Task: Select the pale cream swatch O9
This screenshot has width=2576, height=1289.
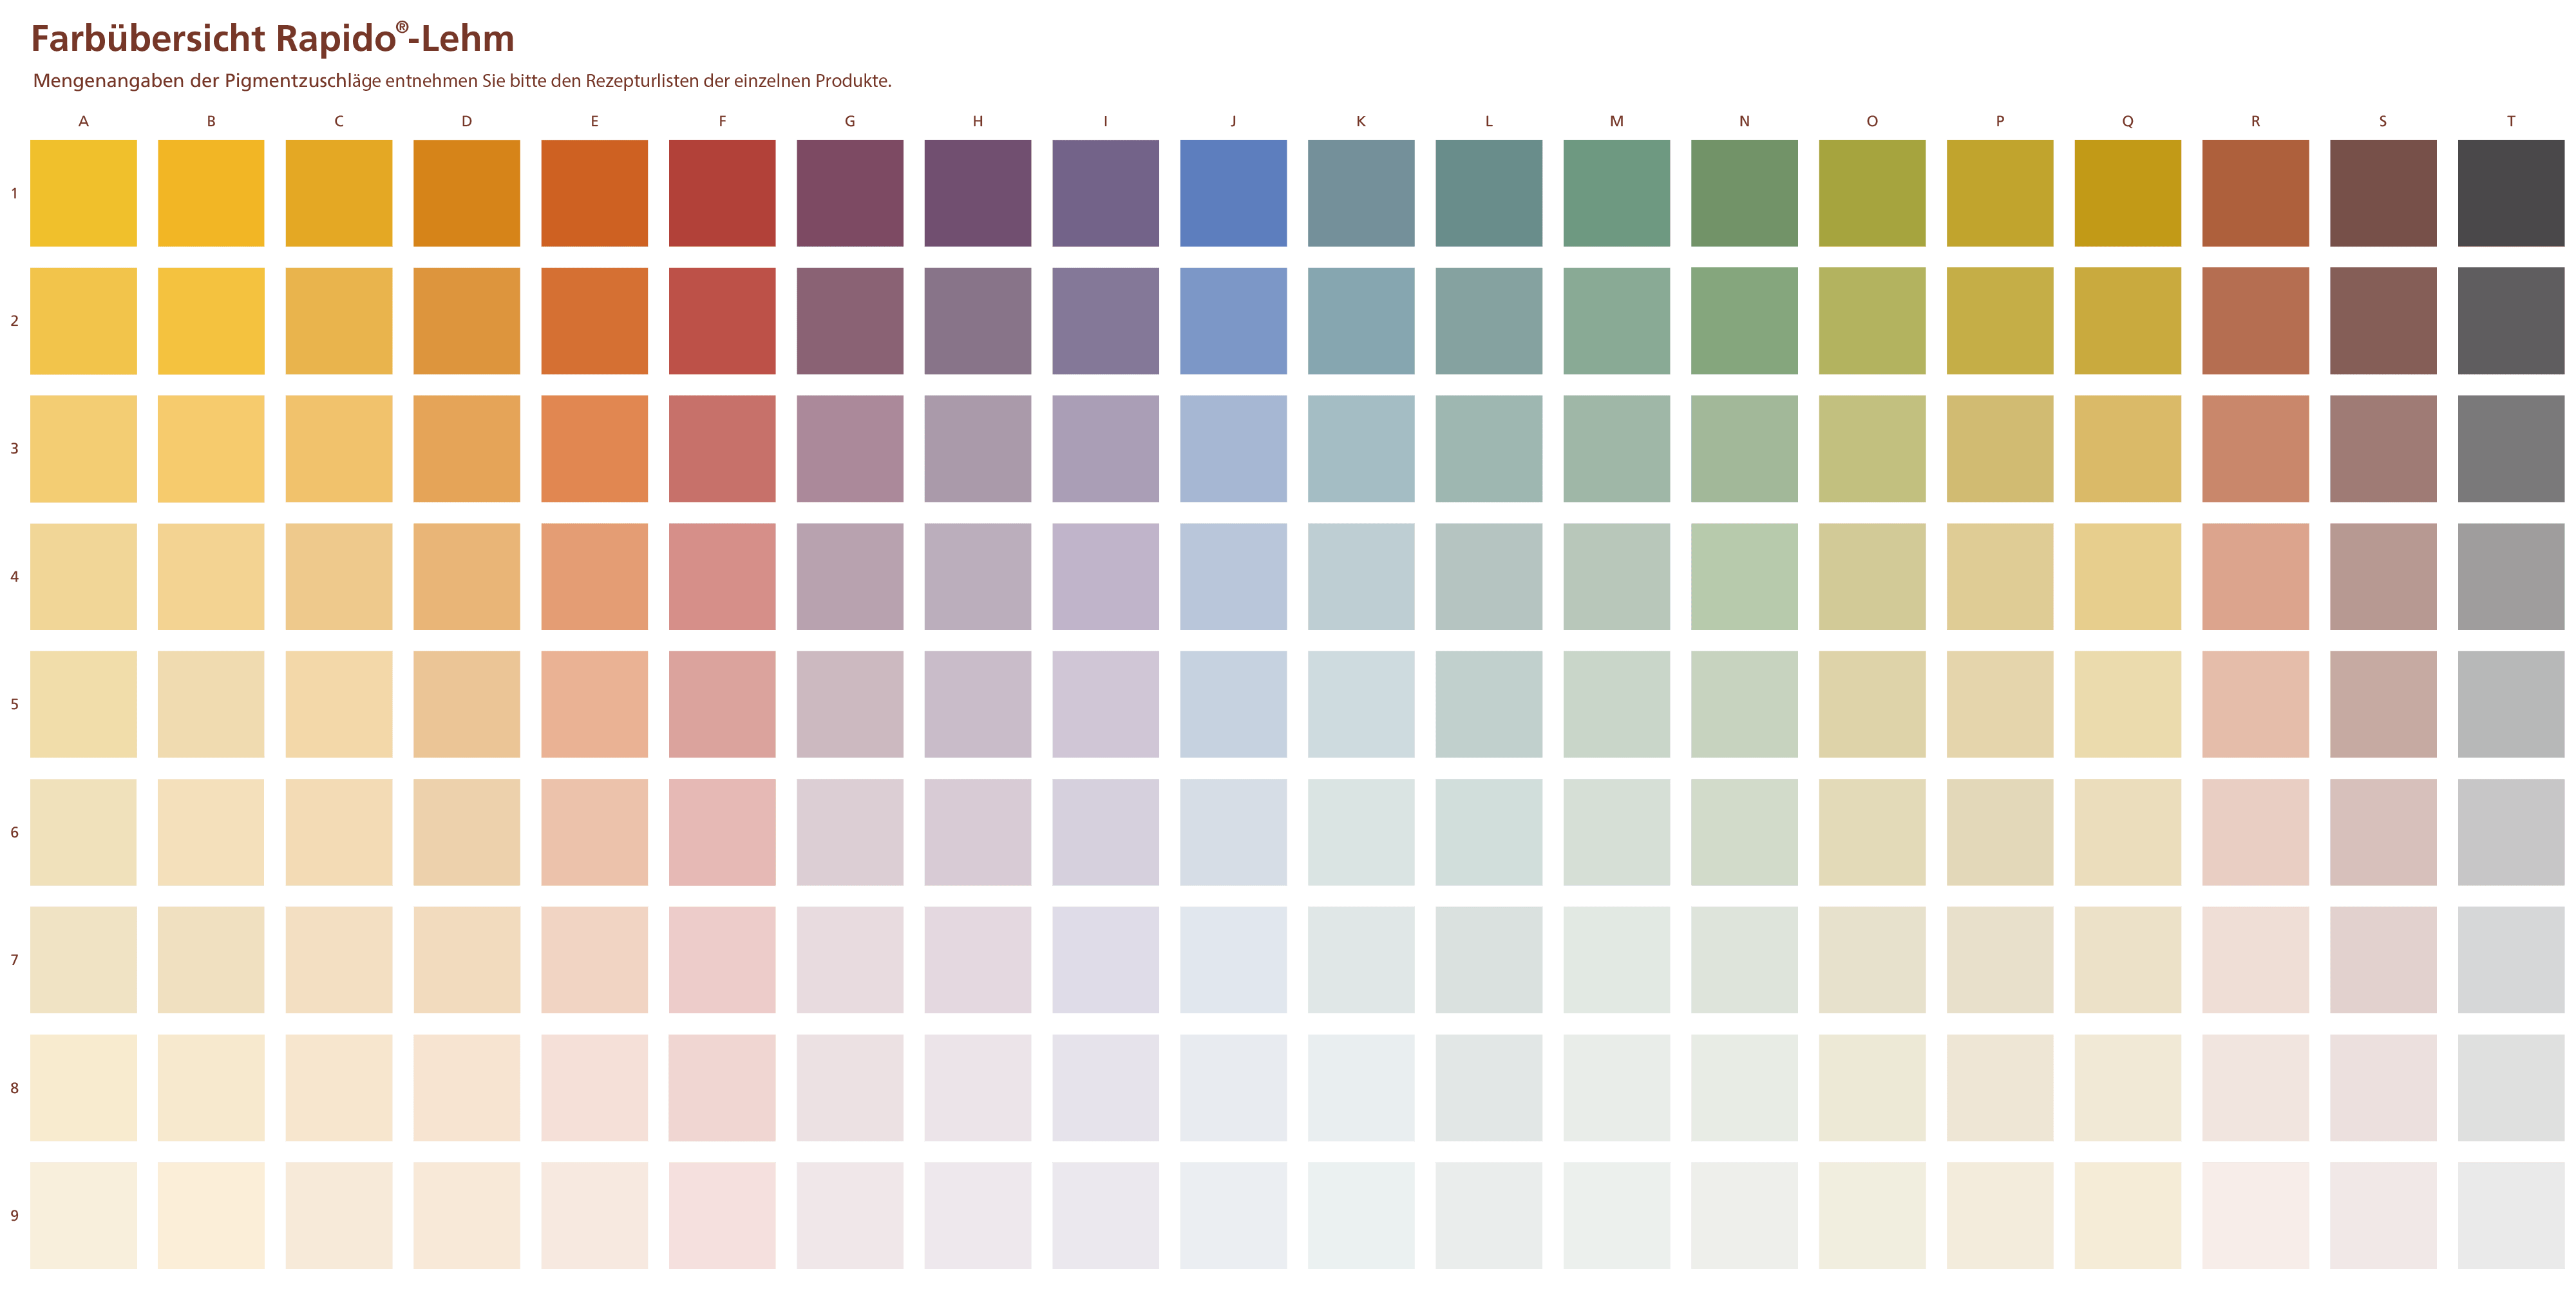Action: click(1872, 1216)
